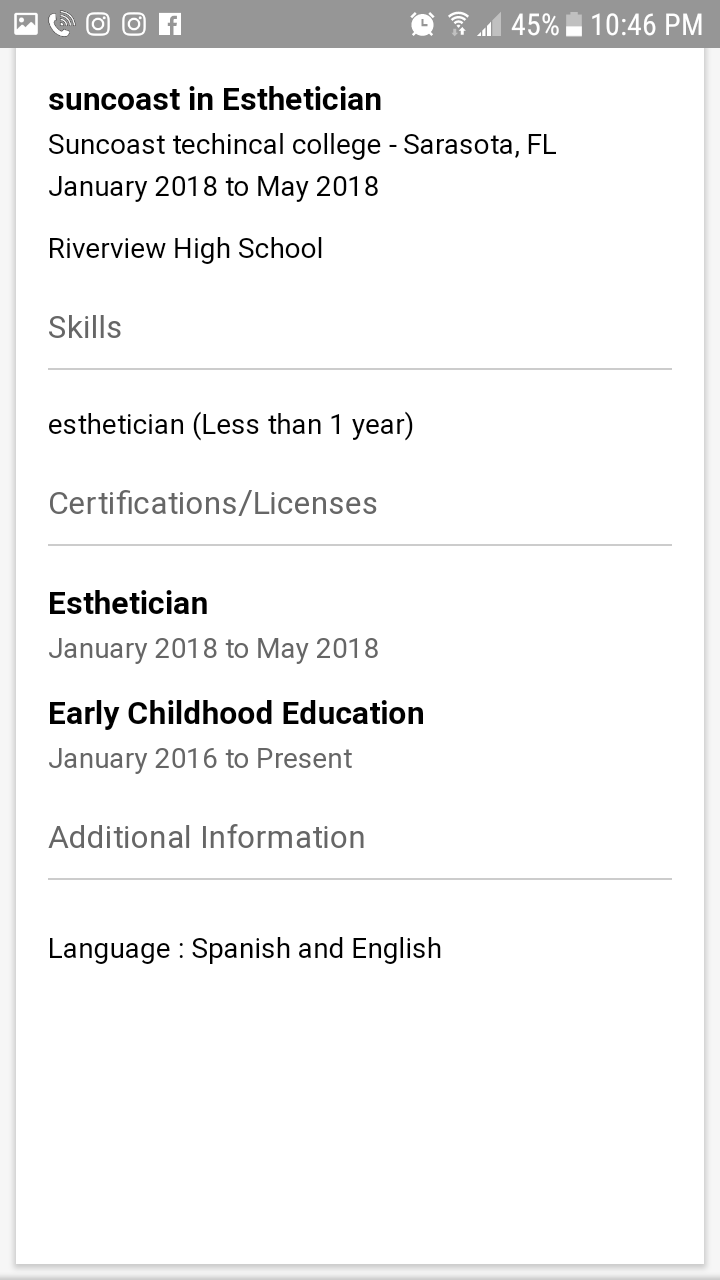Image resolution: width=720 pixels, height=1280 pixels.
Task: Tap the Wi-Fi calling phone icon
Action: [61, 24]
